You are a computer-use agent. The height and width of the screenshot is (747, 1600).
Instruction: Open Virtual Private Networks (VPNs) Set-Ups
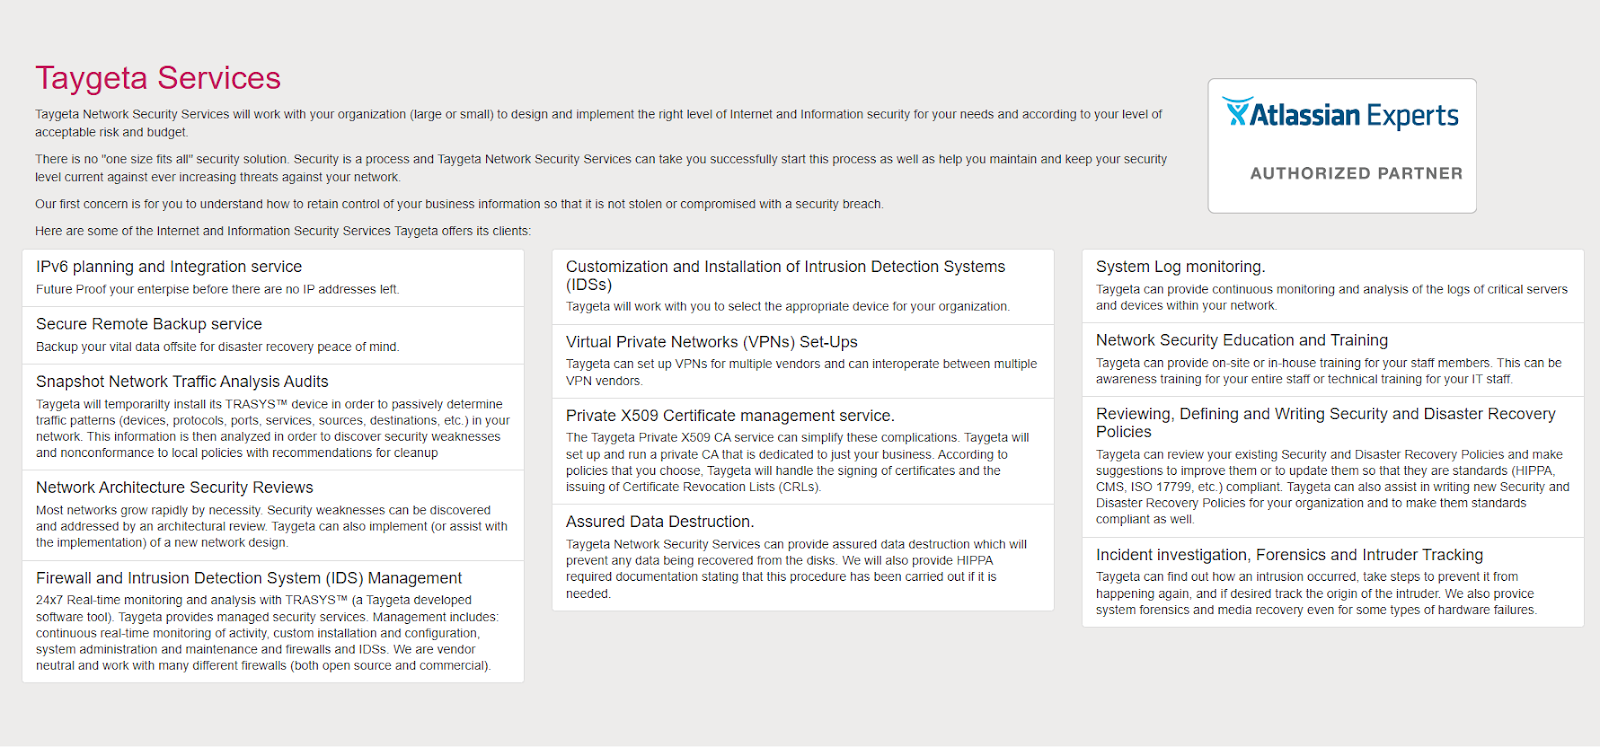[x=712, y=342]
